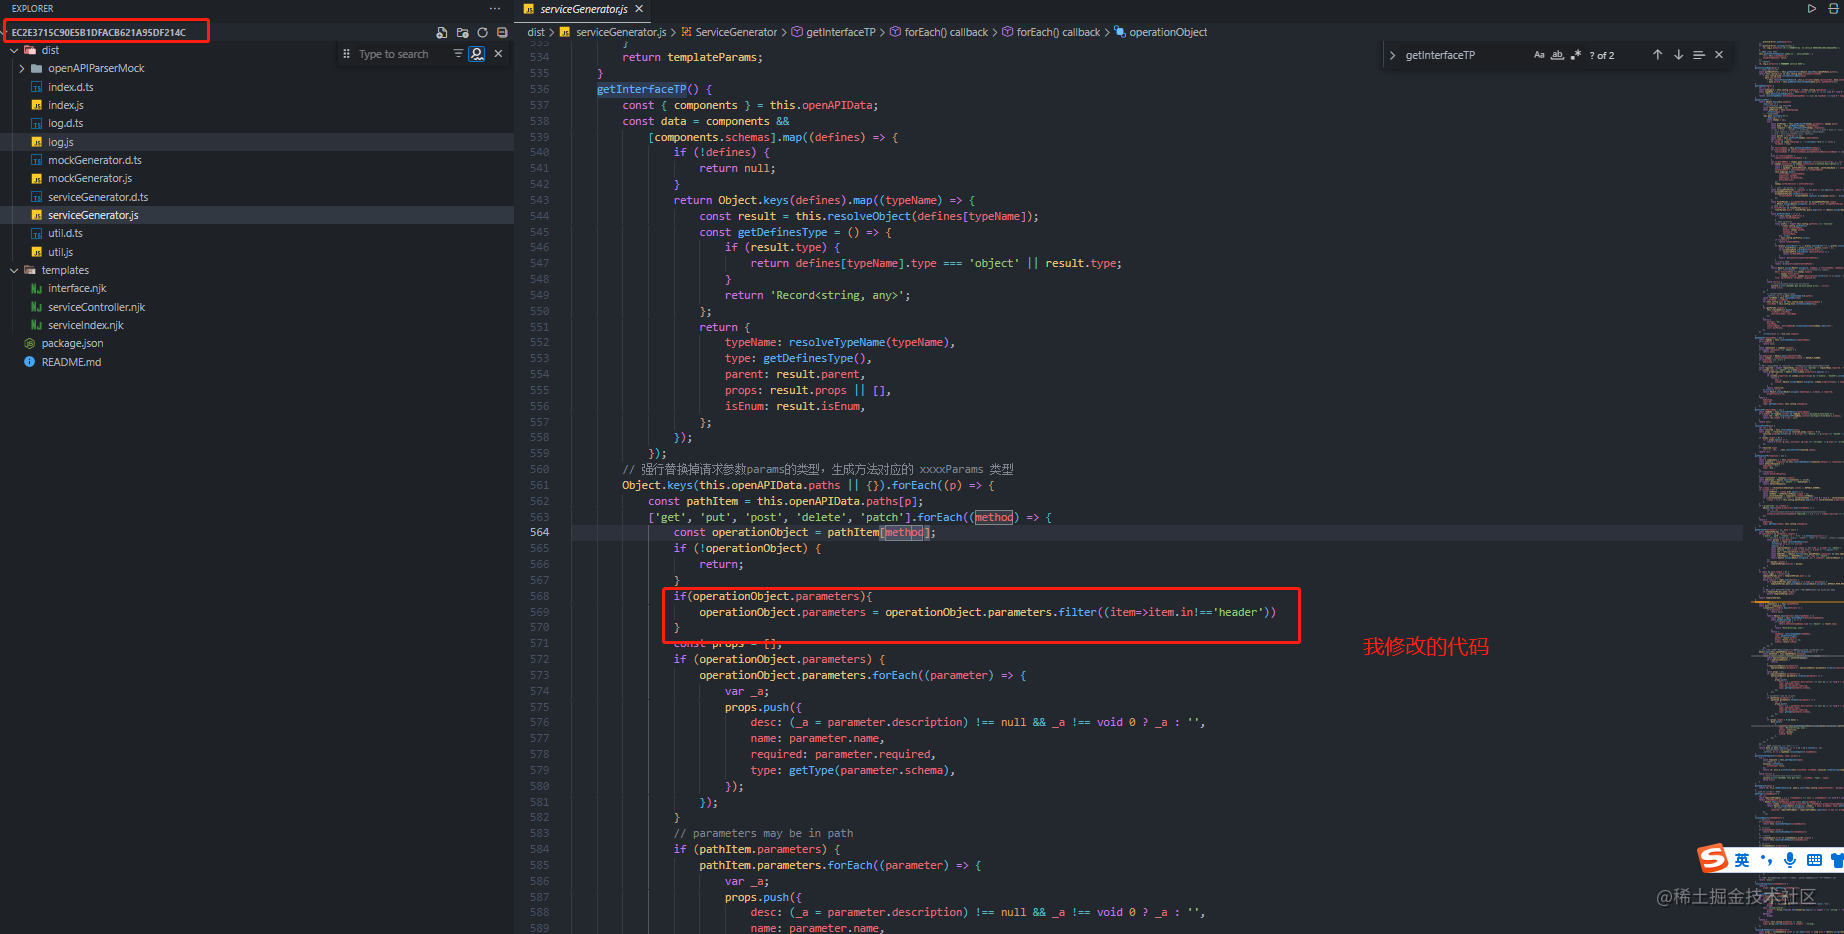Jump to next find match
The height and width of the screenshot is (934, 1844).
1678,55
